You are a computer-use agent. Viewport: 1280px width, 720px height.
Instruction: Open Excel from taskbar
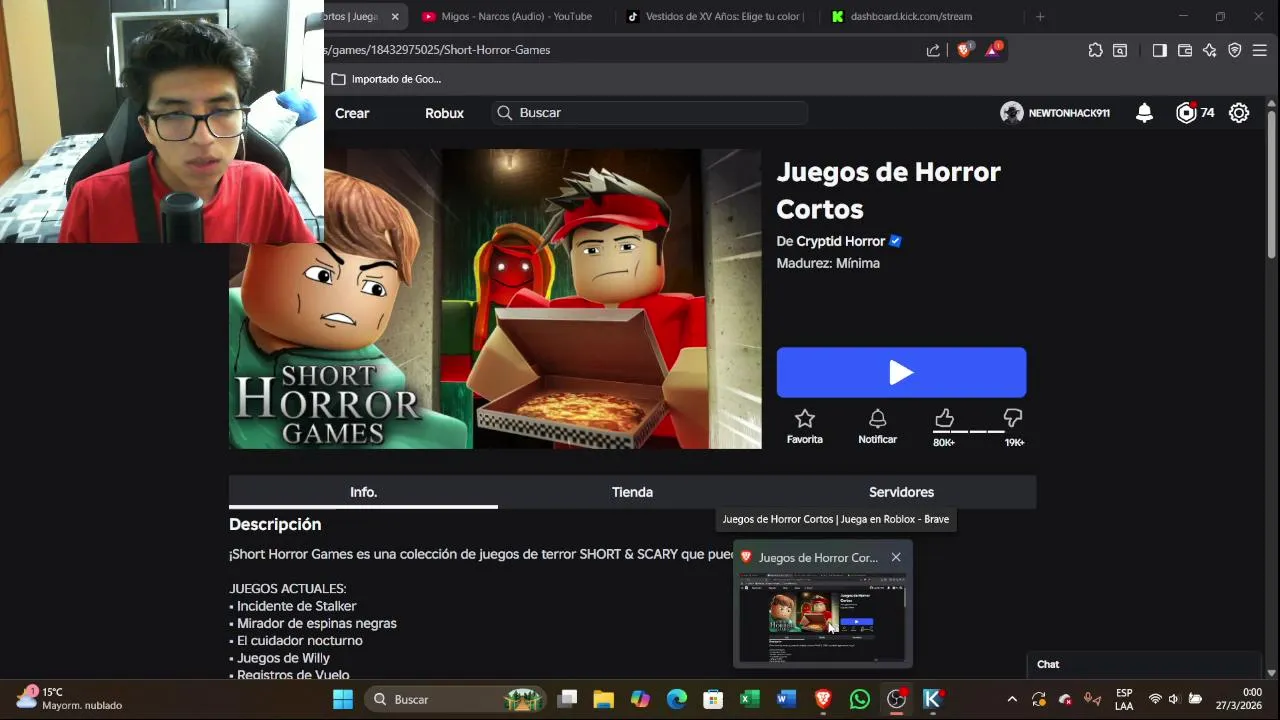[750, 699]
